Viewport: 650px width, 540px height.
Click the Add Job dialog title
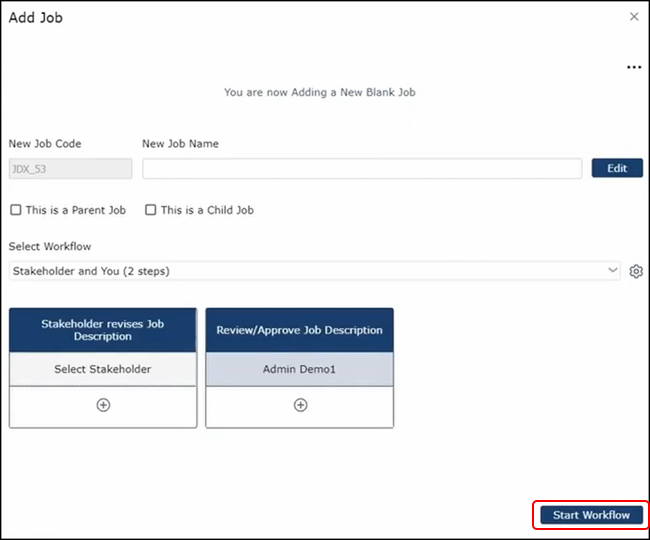36,18
